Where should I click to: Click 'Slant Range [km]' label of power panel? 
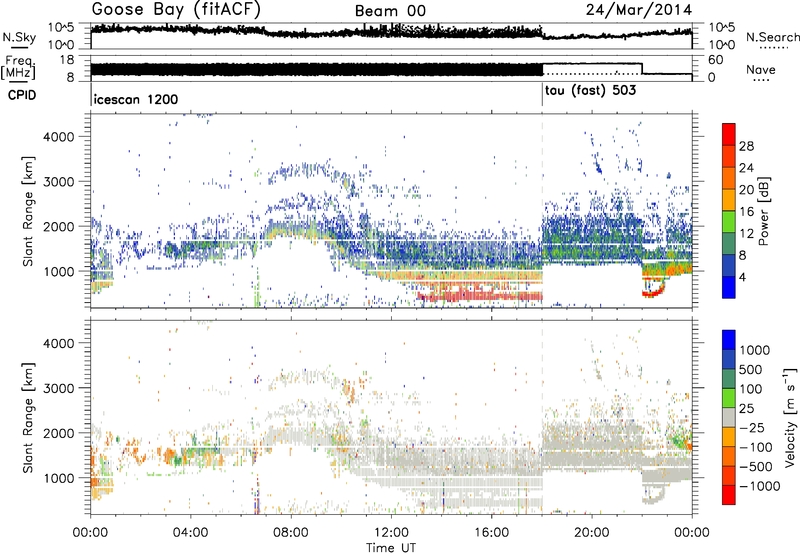tap(28, 211)
